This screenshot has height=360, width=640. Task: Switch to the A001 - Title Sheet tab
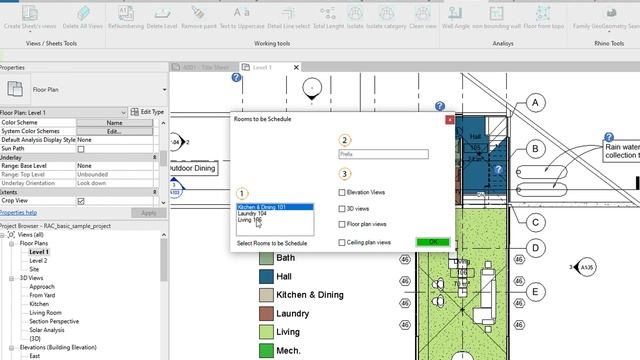(x=204, y=67)
